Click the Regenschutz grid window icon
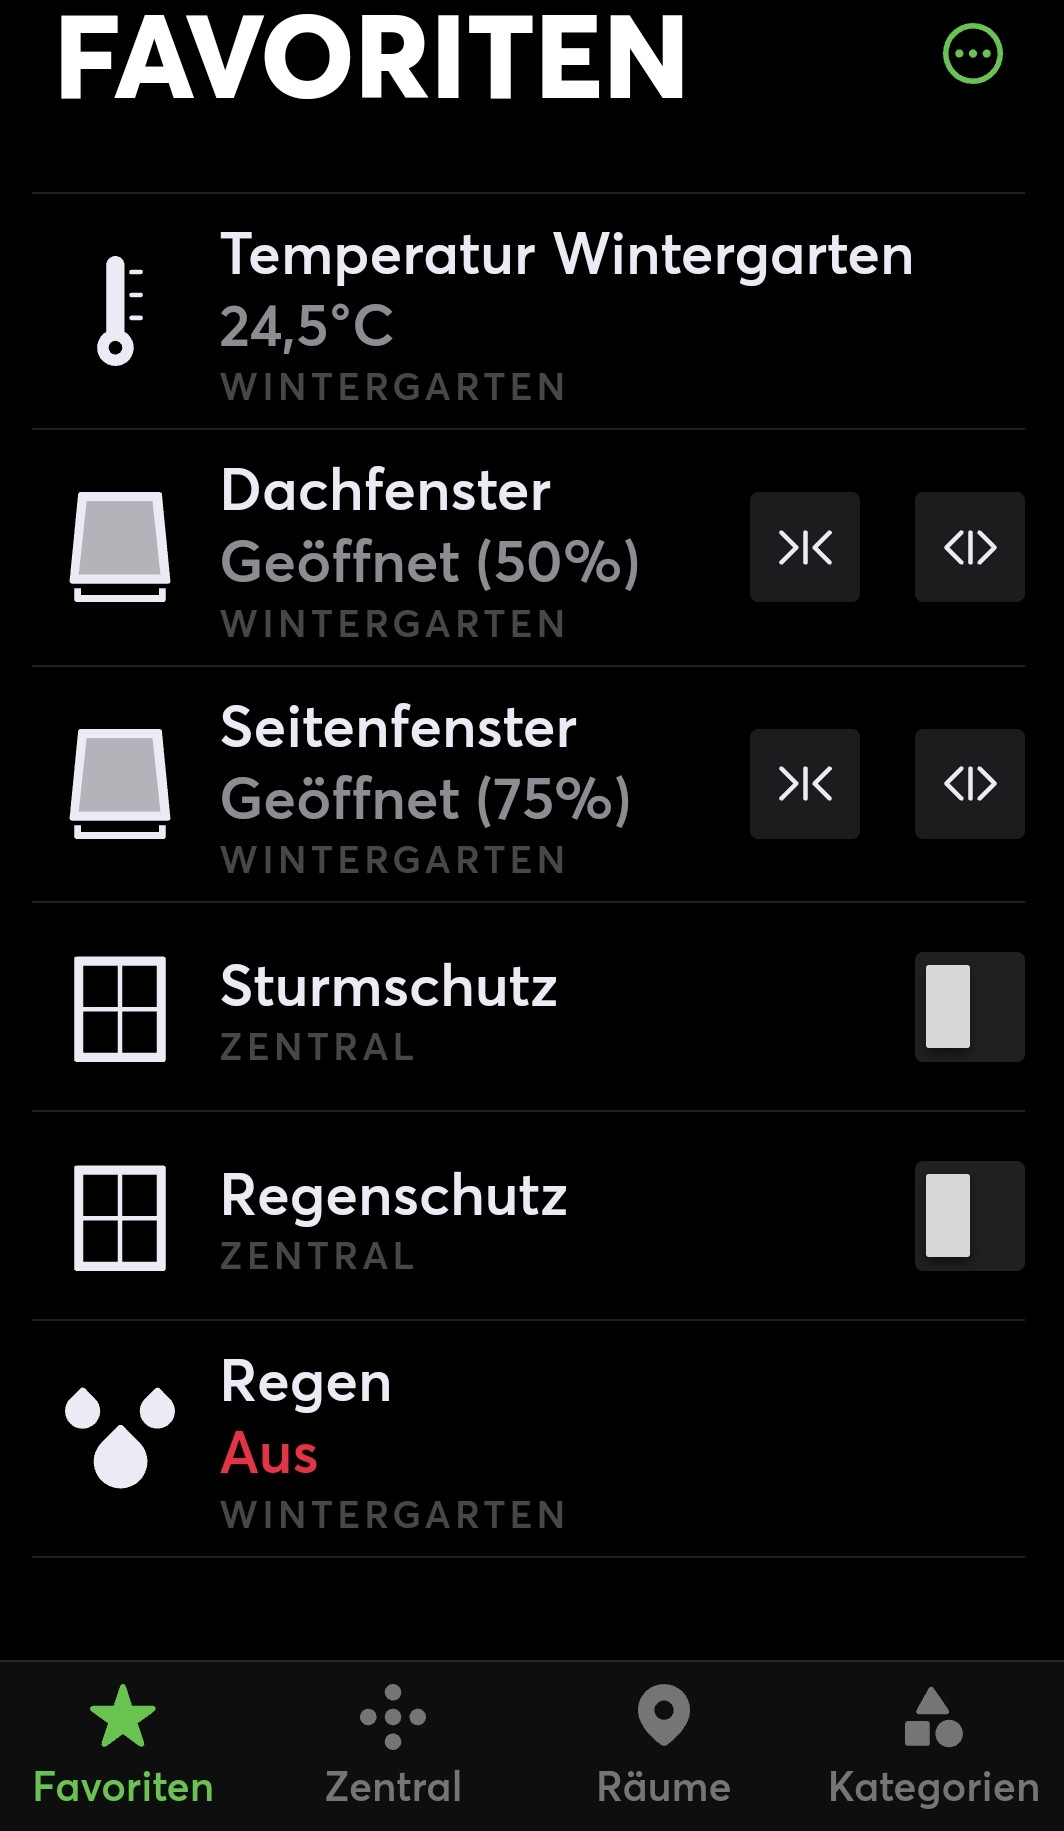 click(x=120, y=1218)
